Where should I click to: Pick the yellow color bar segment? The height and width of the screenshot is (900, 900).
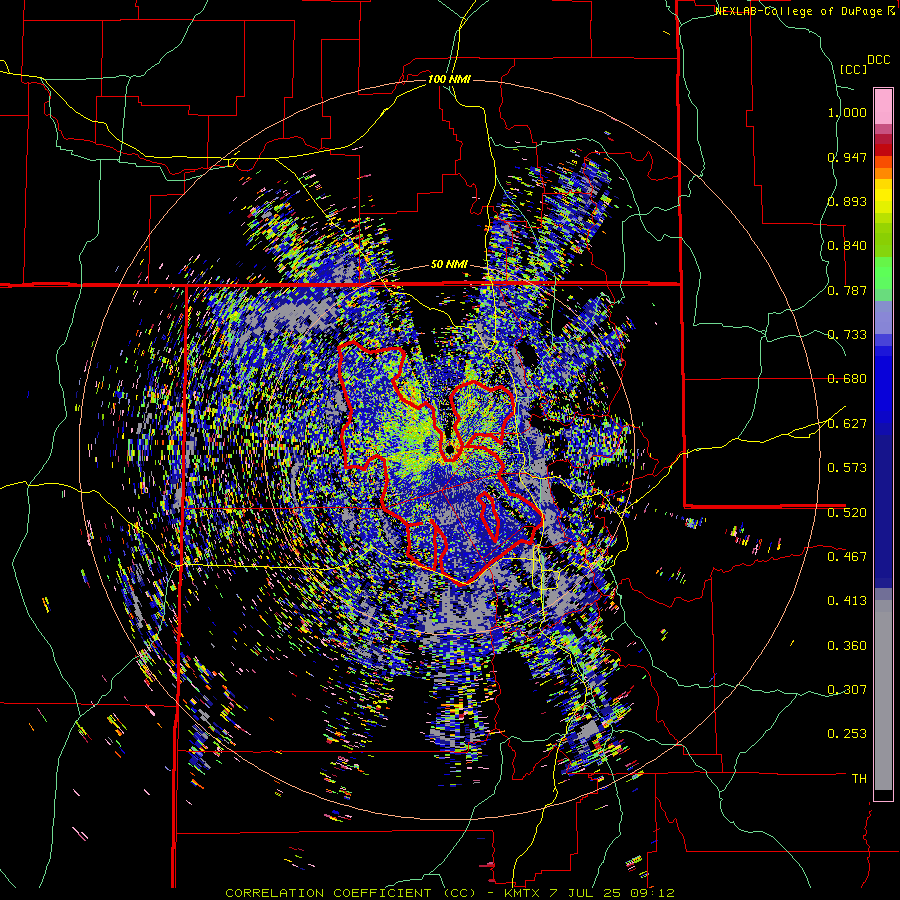(x=883, y=196)
